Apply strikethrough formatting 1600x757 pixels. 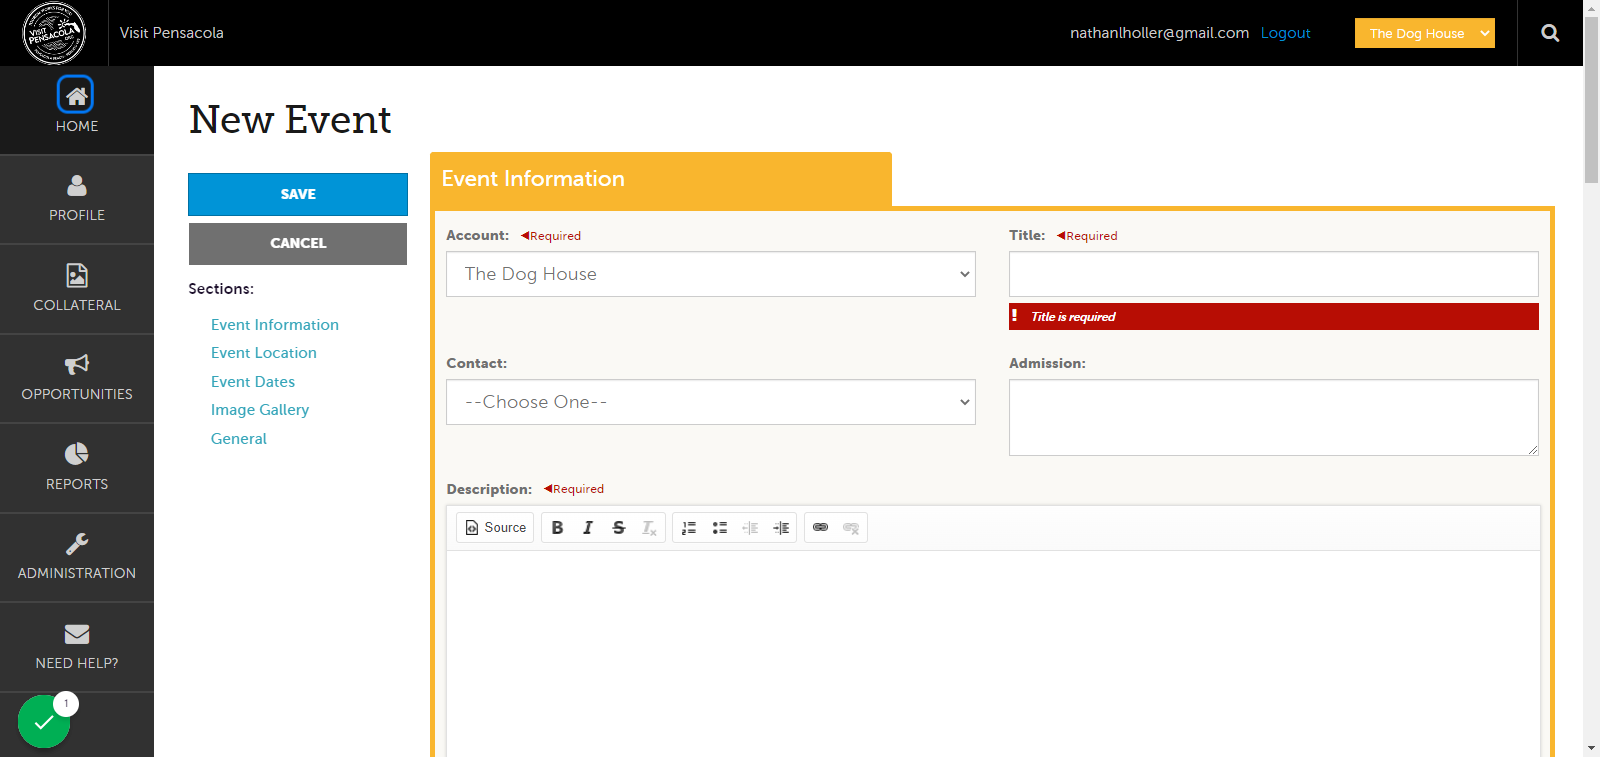618,528
